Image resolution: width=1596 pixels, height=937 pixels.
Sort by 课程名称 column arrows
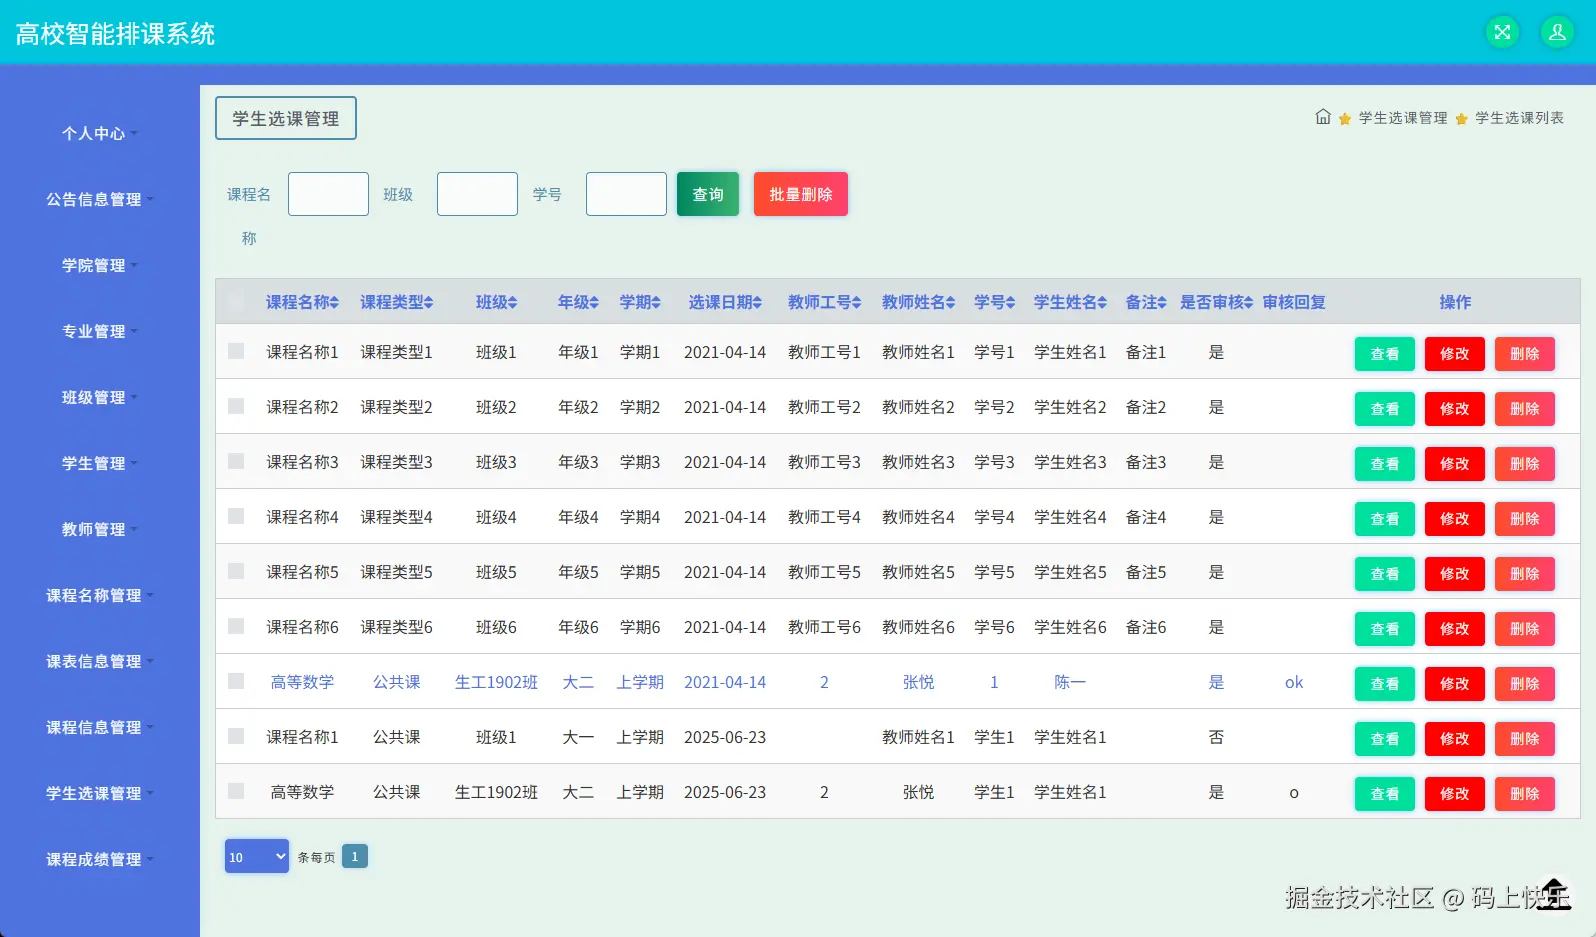(335, 302)
